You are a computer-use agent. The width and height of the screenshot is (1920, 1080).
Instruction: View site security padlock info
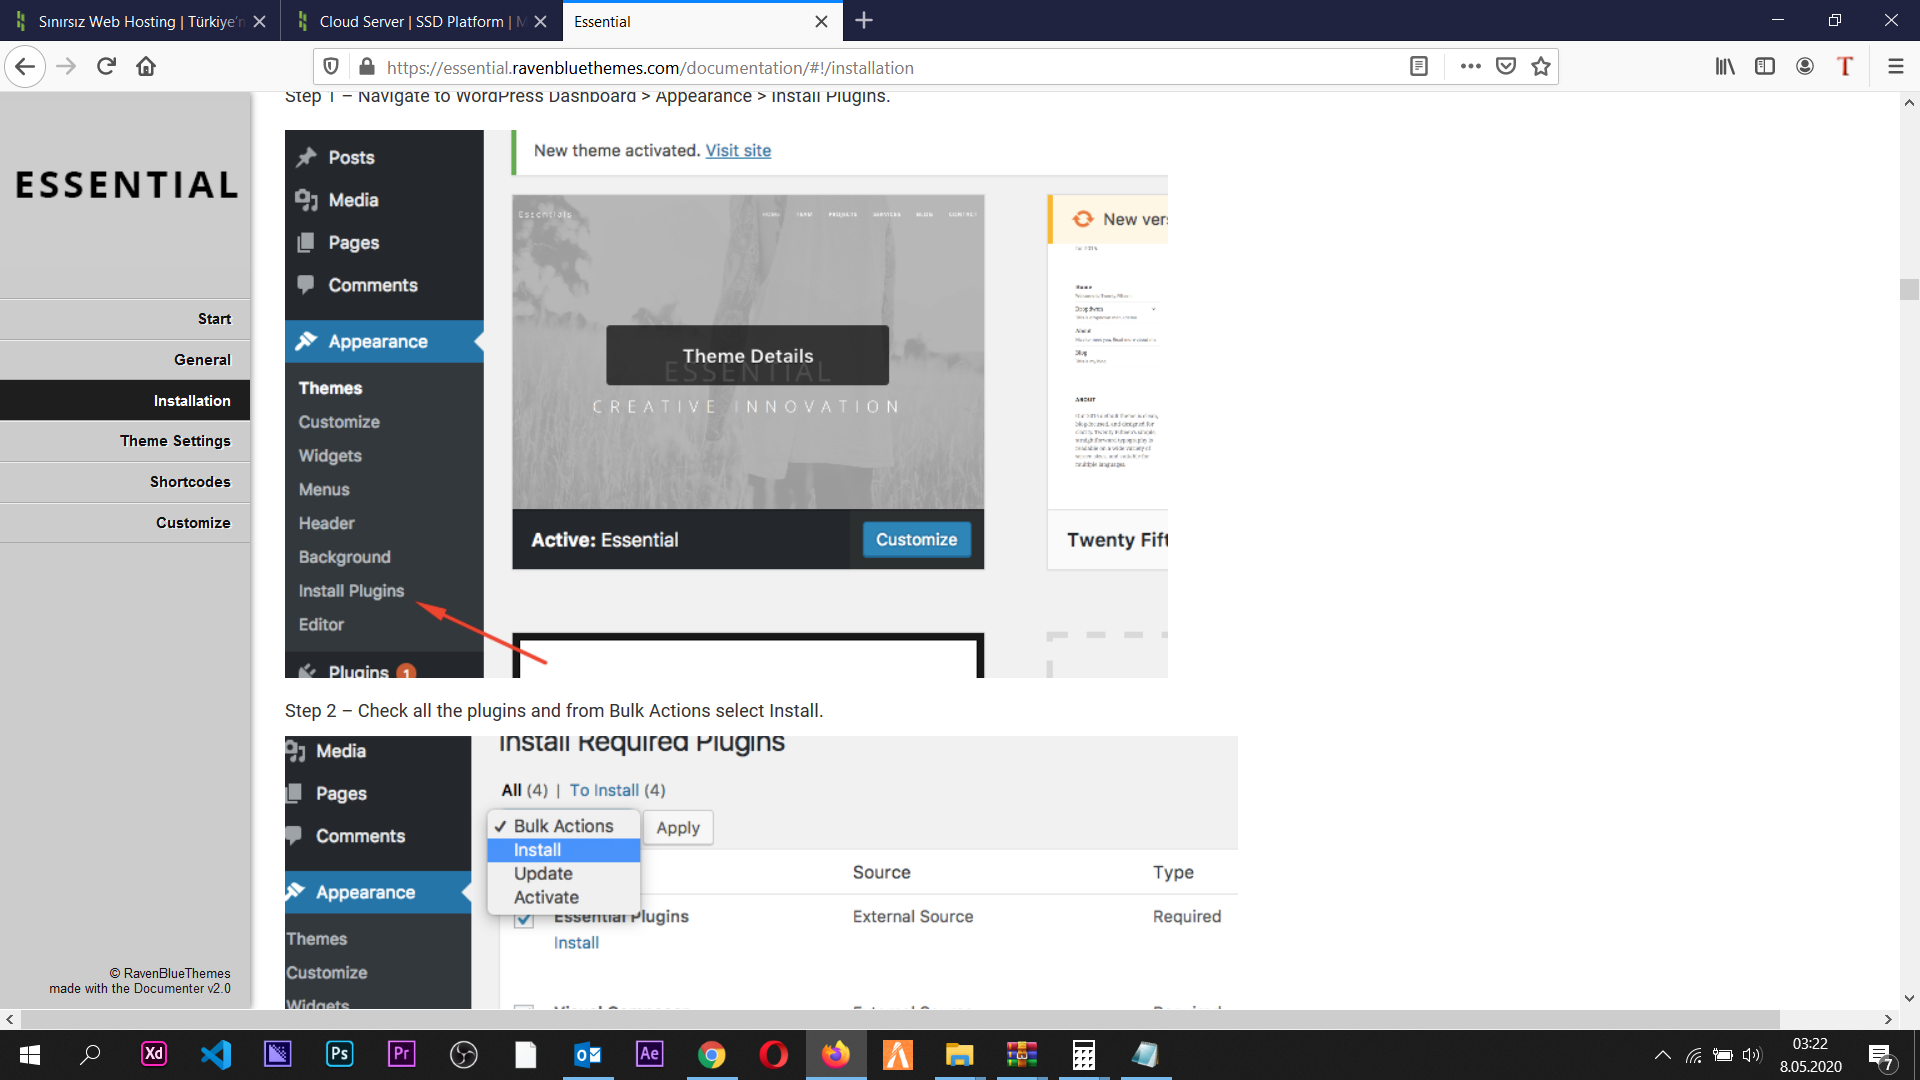[367, 67]
